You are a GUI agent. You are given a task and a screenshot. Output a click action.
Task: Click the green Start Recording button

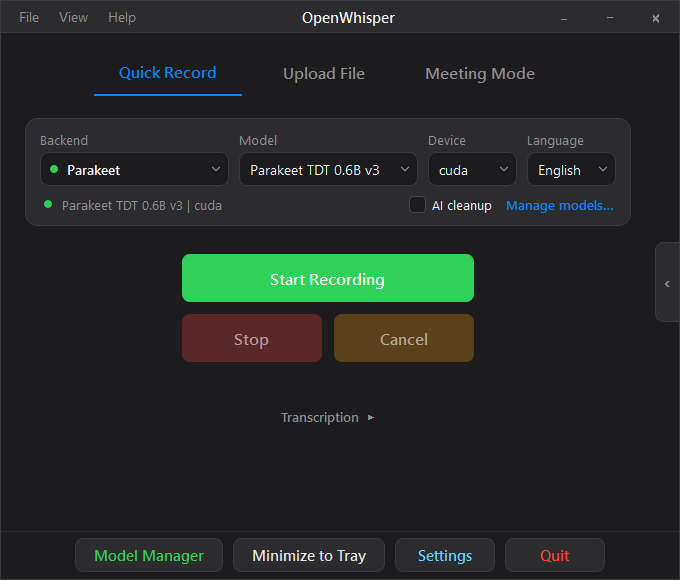[x=328, y=278]
